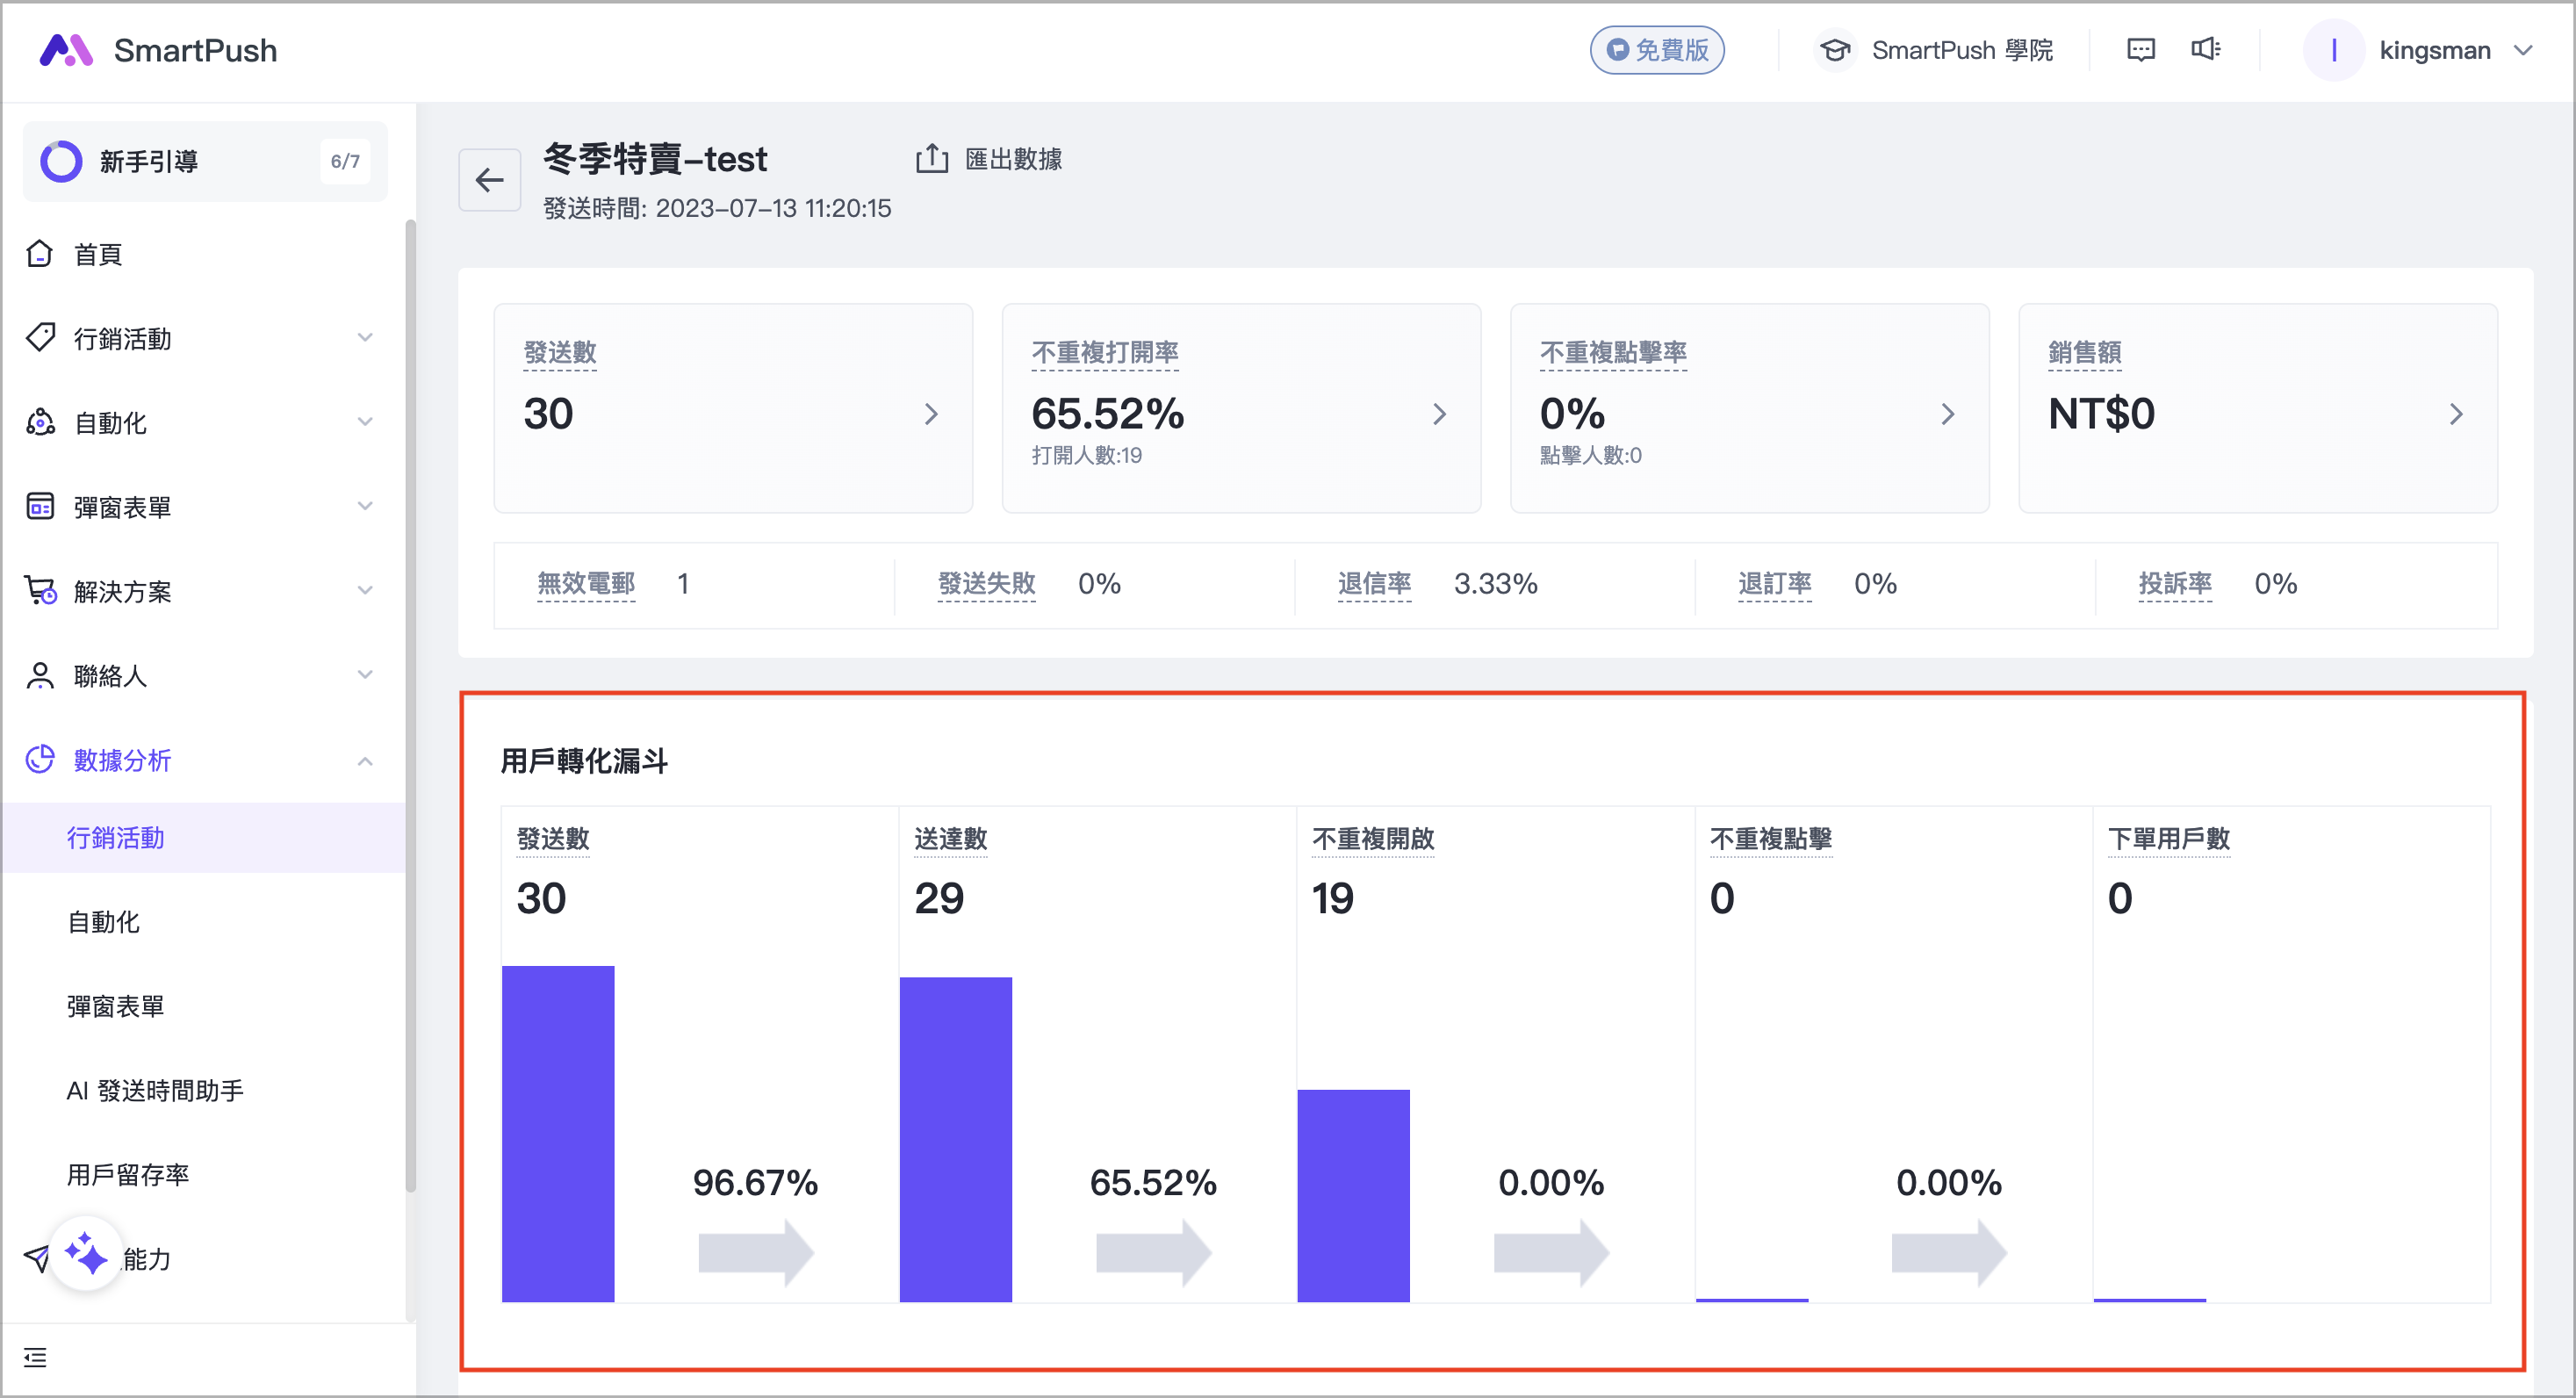The width and height of the screenshot is (2576, 1398).
Task: Select 行銷活動 under 數據分析
Action: pyautogui.click(x=203, y=837)
